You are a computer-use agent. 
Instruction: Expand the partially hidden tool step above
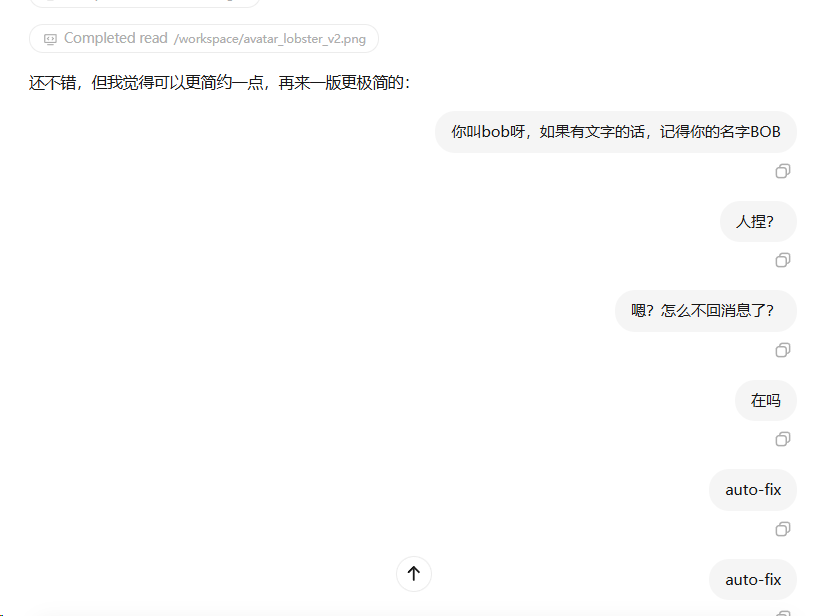144,3
